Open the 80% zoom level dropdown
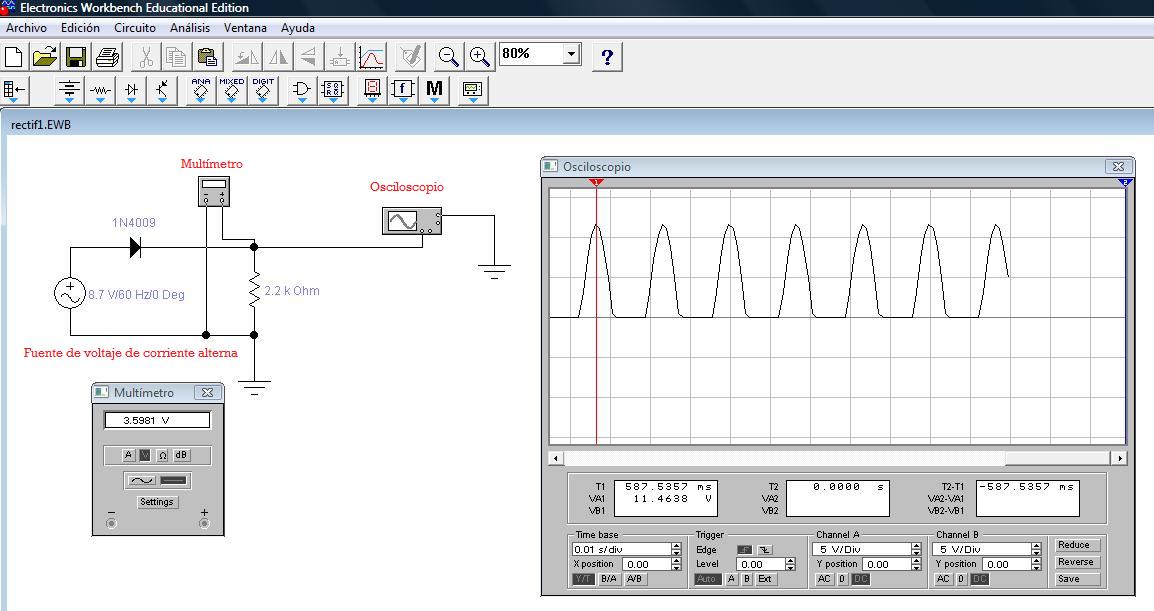Screen dimensions: 1154x611 (571, 54)
